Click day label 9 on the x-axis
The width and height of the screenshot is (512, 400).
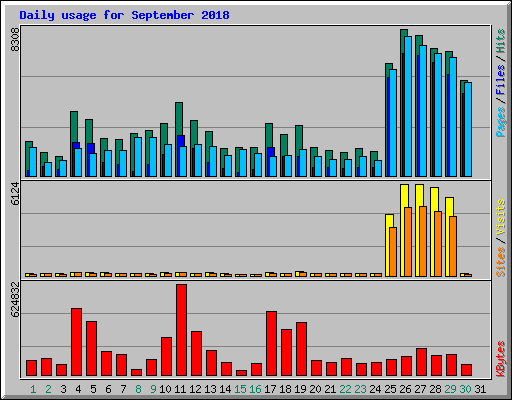[x=153, y=389]
